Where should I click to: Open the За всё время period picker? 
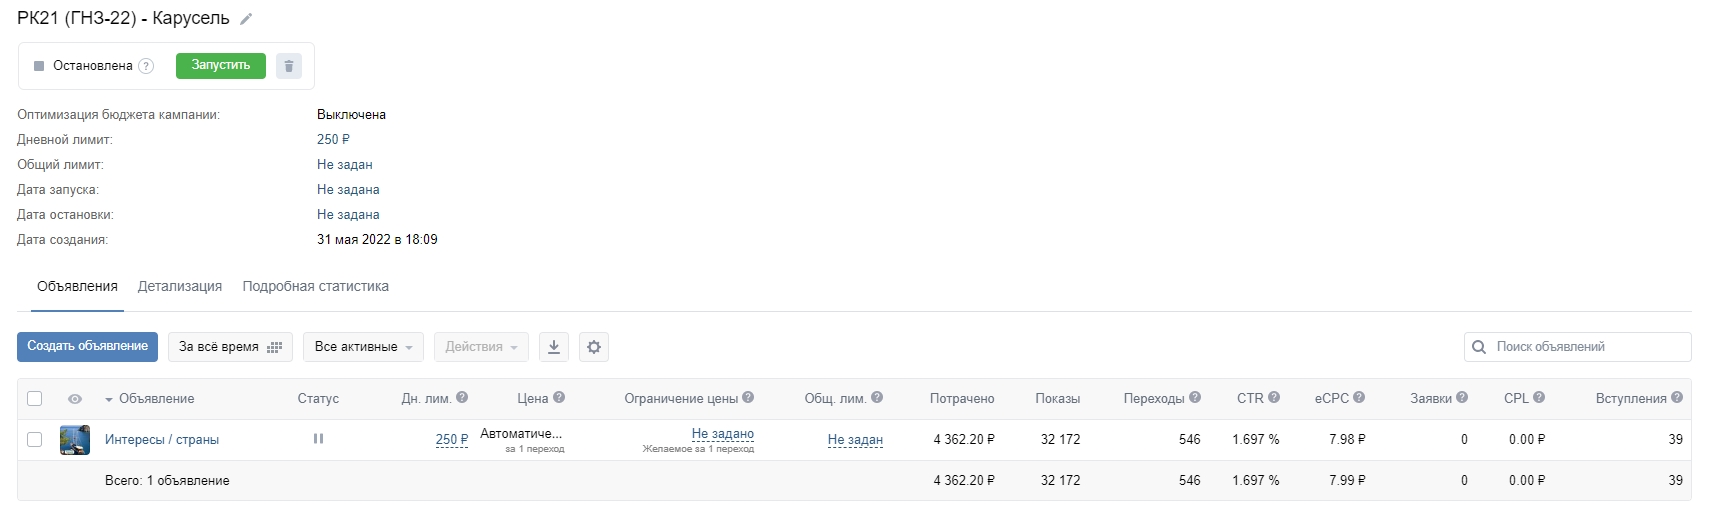[x=230, y=347]
